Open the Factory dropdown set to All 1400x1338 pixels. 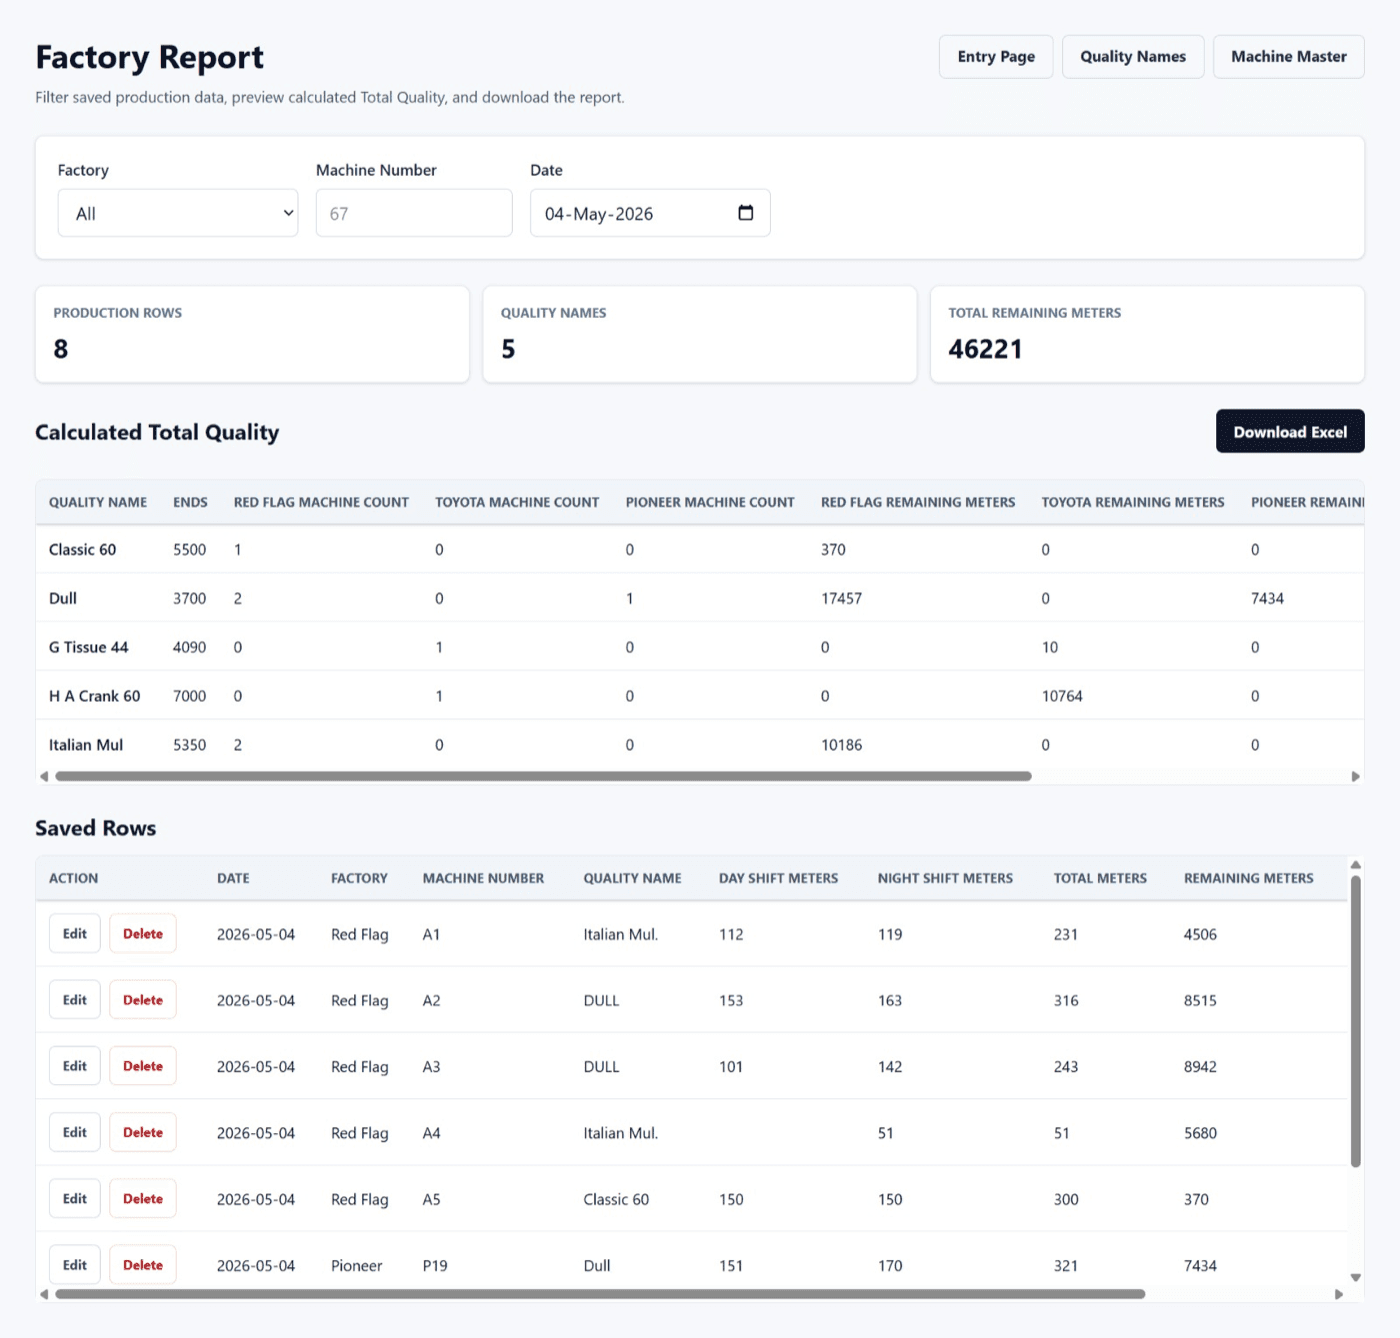[x=178, y=213]
